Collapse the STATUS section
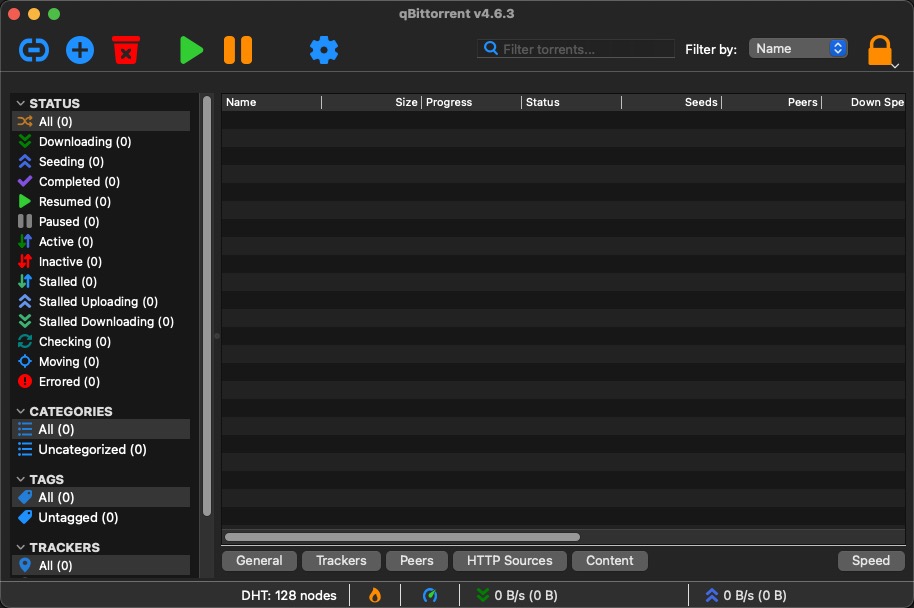The image size is (914, 608). 21,103
